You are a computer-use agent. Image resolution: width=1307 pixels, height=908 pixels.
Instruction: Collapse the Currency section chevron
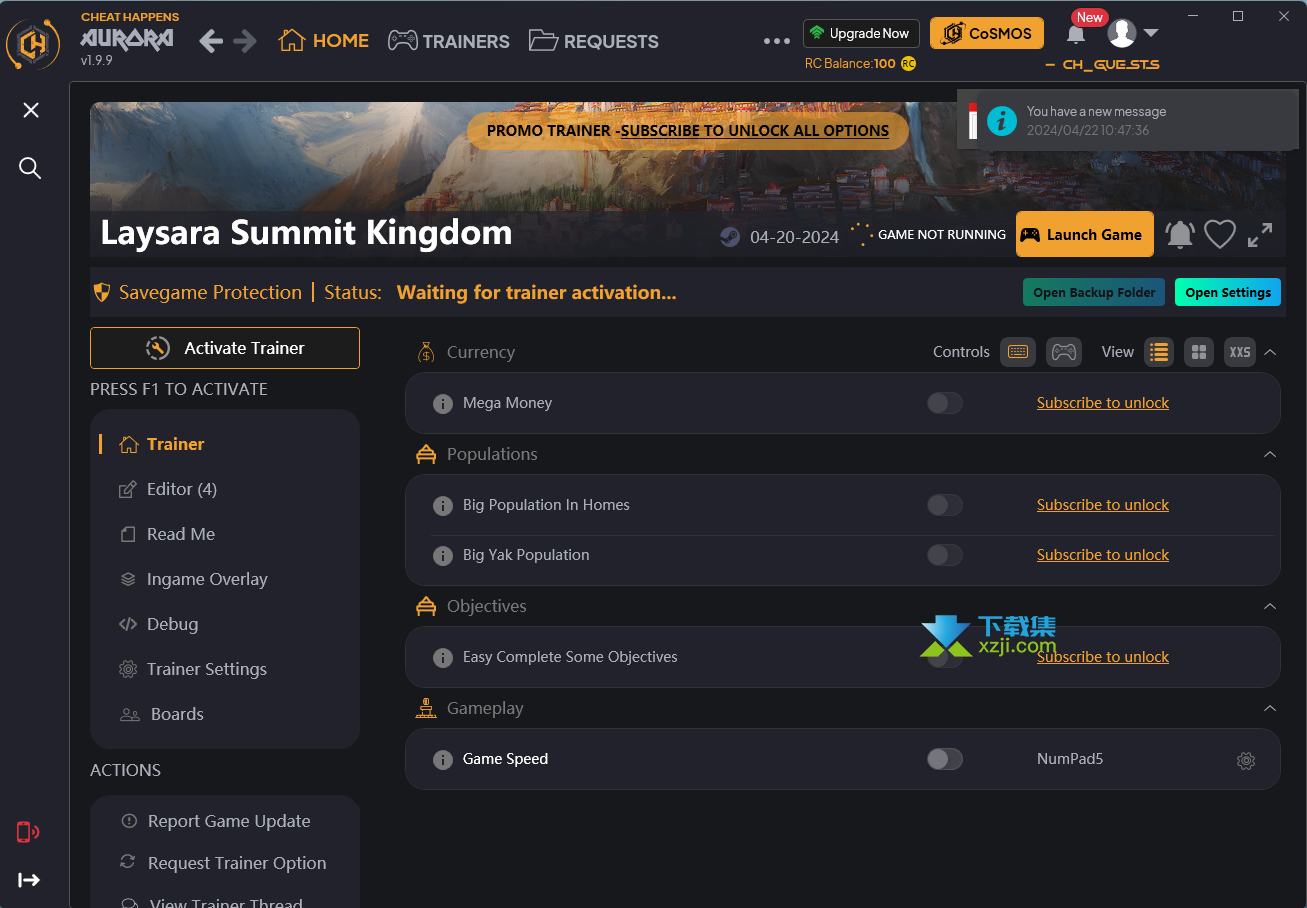point(1270,352)
